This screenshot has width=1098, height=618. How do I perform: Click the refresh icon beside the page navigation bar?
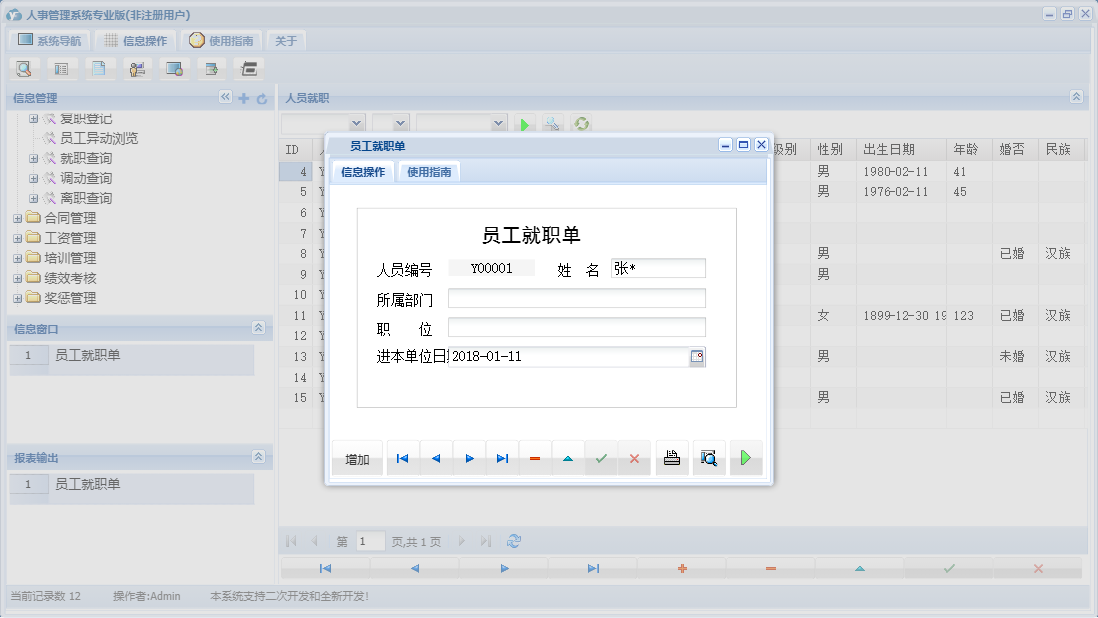513,540
